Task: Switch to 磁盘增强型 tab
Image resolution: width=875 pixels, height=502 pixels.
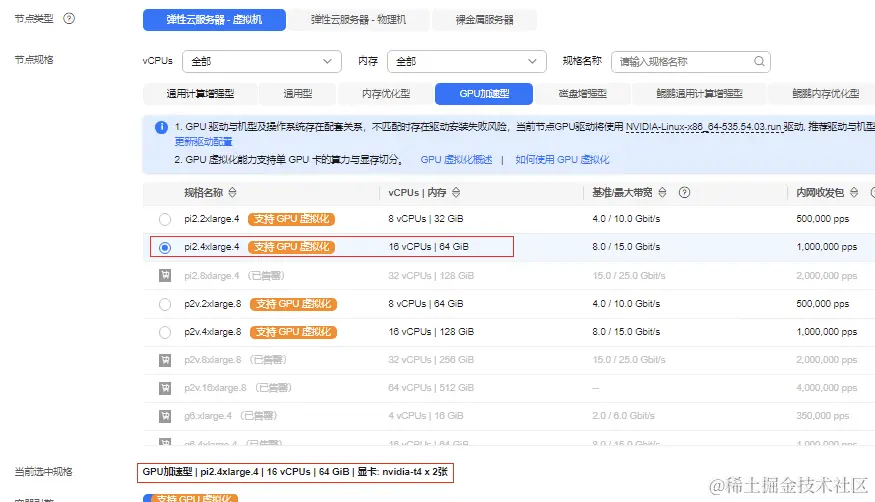Action: (x=582, y=94)
